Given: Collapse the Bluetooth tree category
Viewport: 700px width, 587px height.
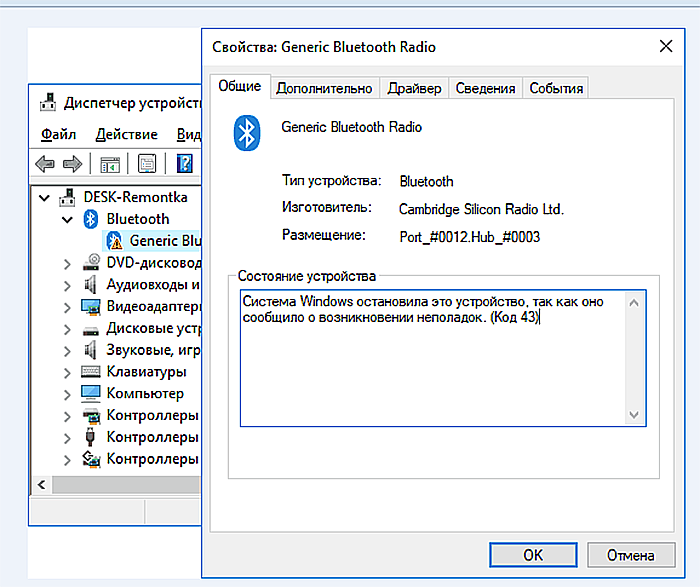Looking at the screenshot, I should (67, 219).
